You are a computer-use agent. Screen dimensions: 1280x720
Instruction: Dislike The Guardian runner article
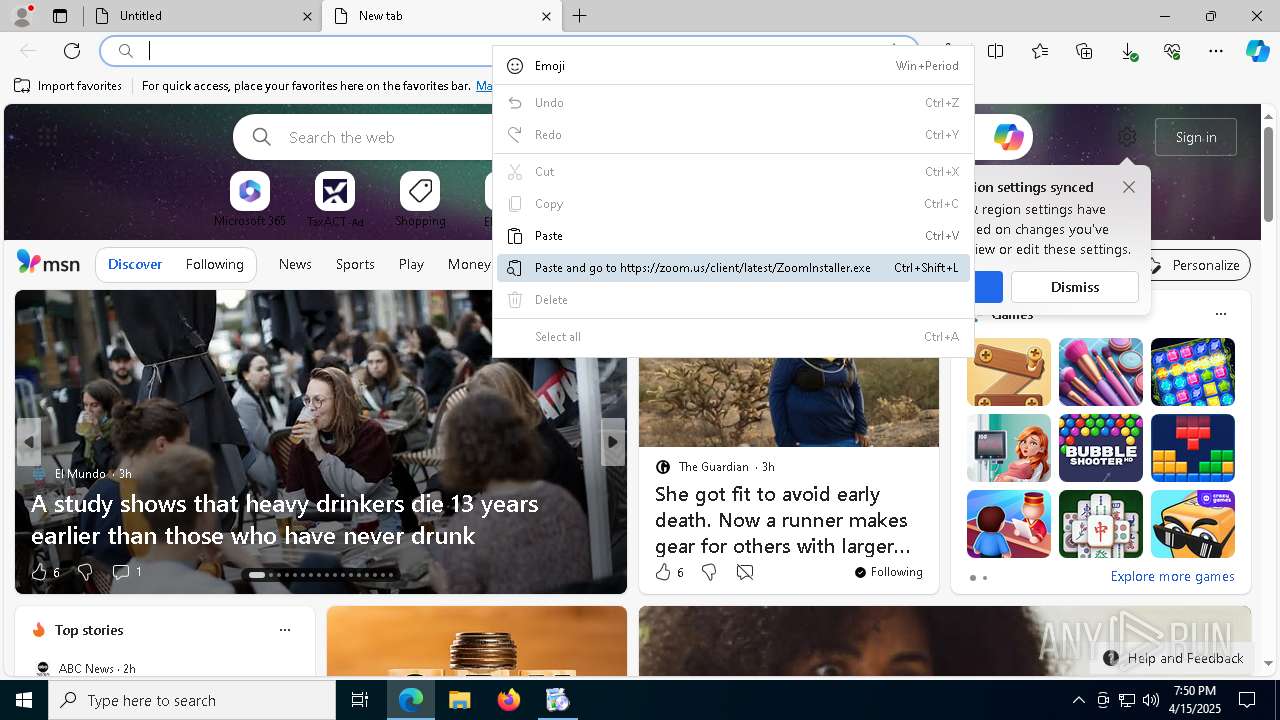click(709, 572)
